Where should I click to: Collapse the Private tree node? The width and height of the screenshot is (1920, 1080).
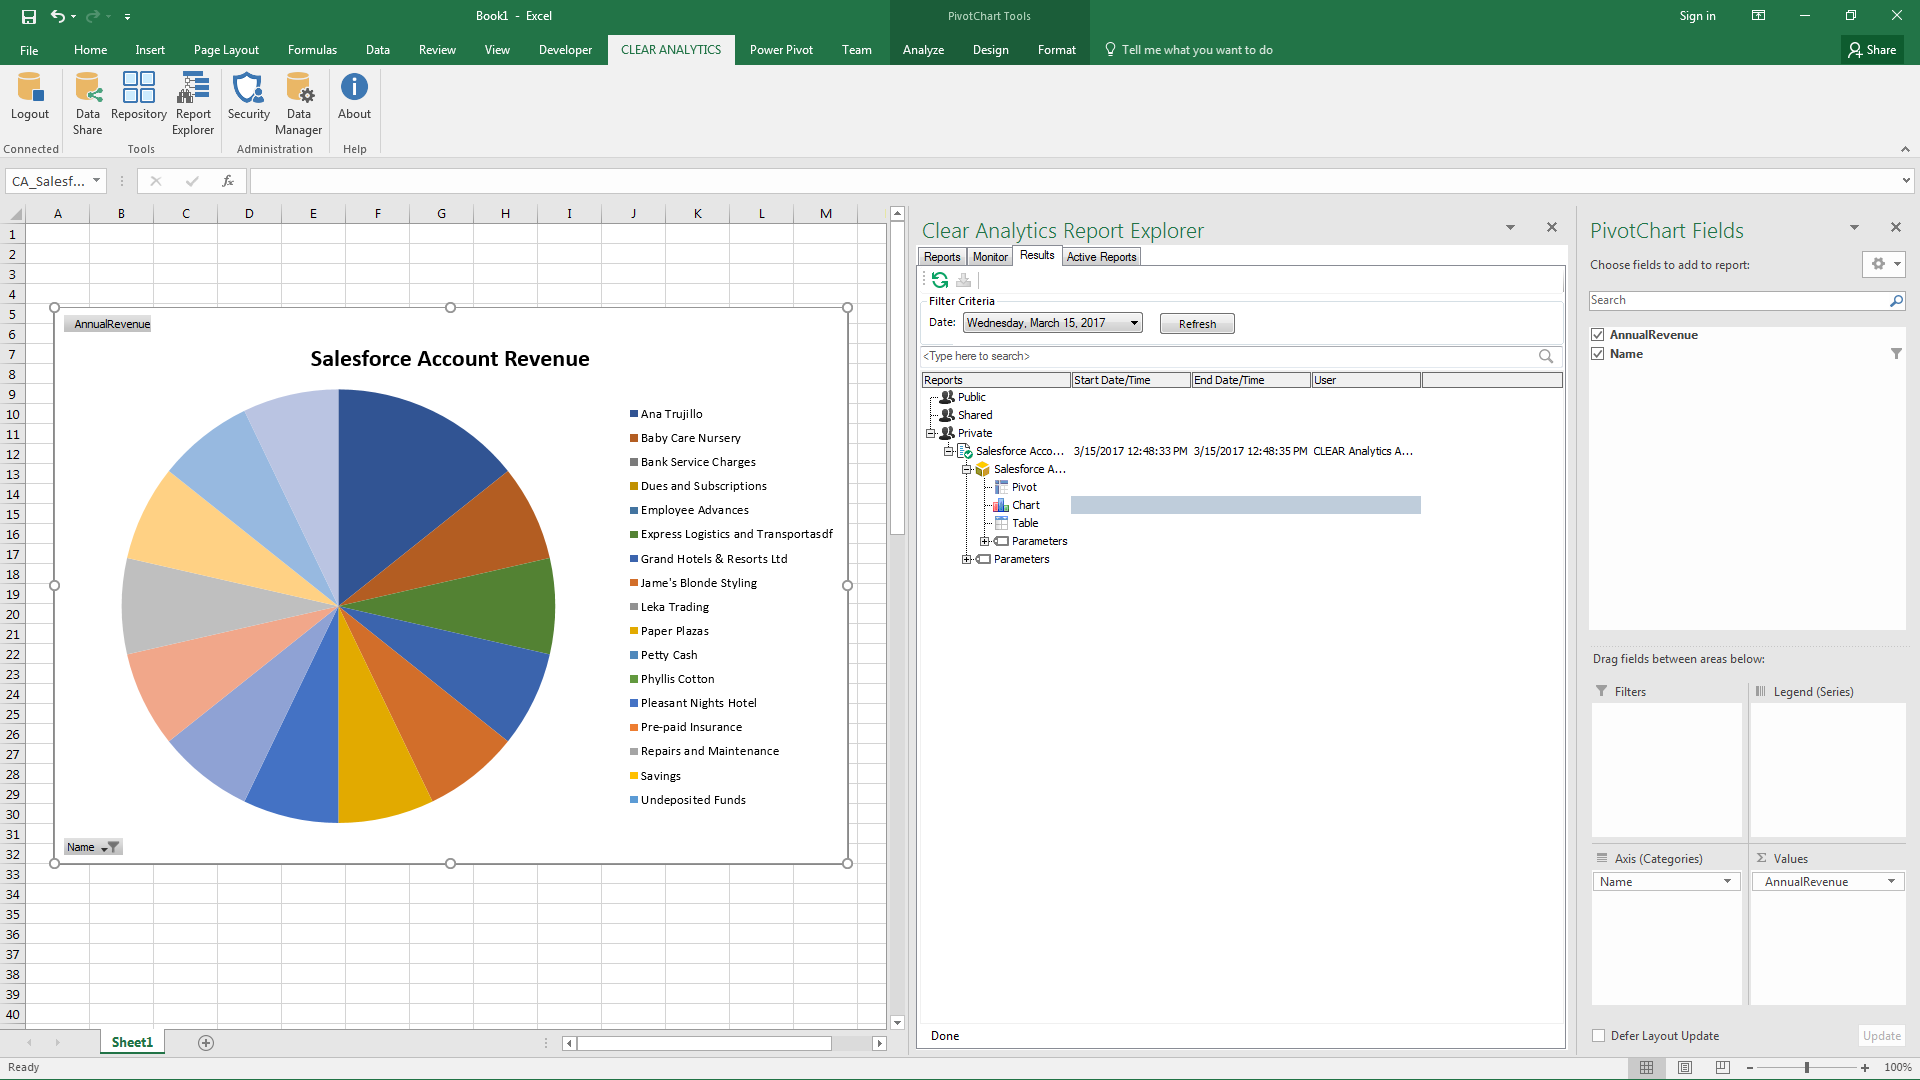click(930, 433)
